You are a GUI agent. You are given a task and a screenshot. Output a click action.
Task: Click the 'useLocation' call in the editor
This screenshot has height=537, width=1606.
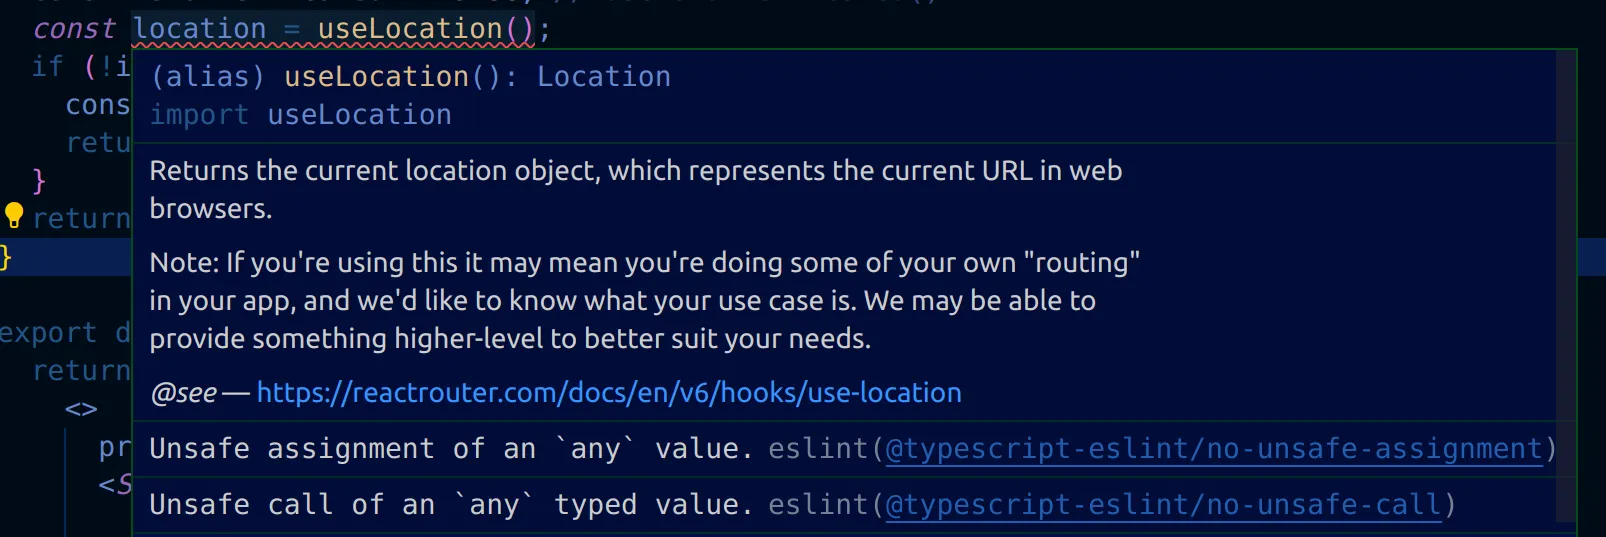pyautogui.click(x=409, y=29)
